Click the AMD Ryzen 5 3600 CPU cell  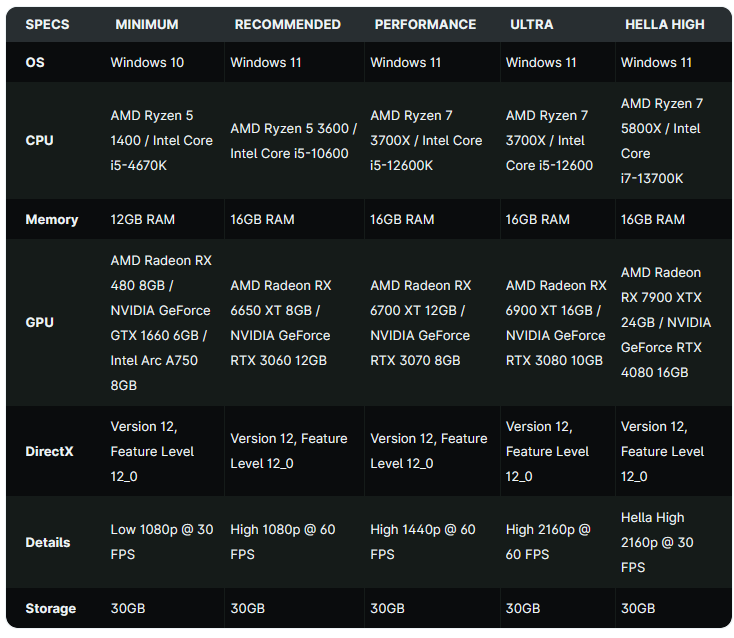[294, 141]
